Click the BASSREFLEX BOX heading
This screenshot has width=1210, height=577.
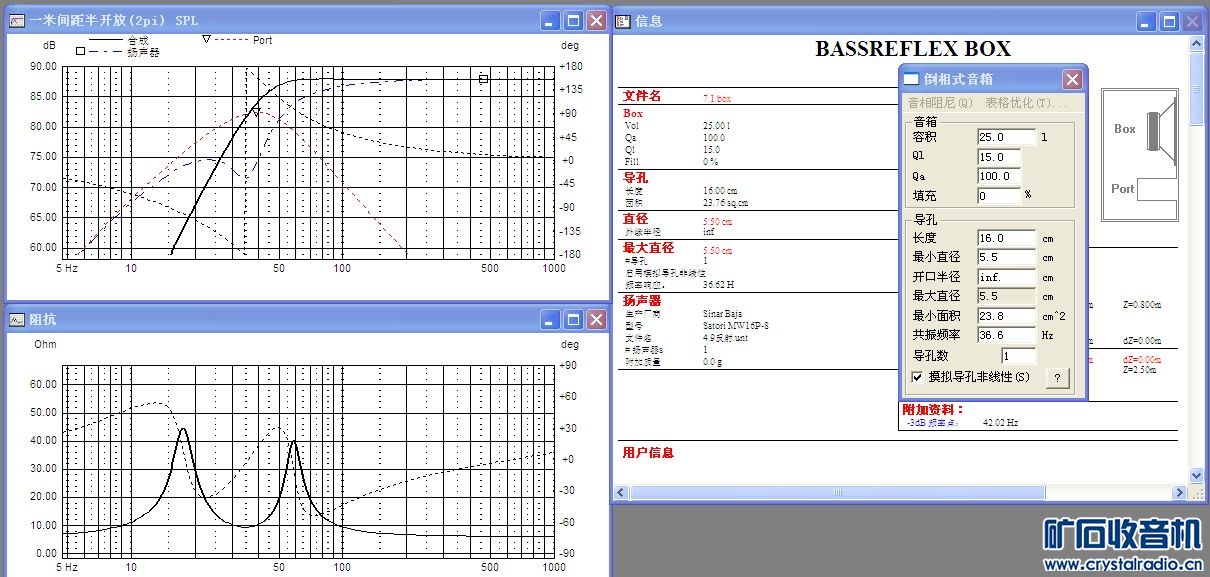(913, 48)
